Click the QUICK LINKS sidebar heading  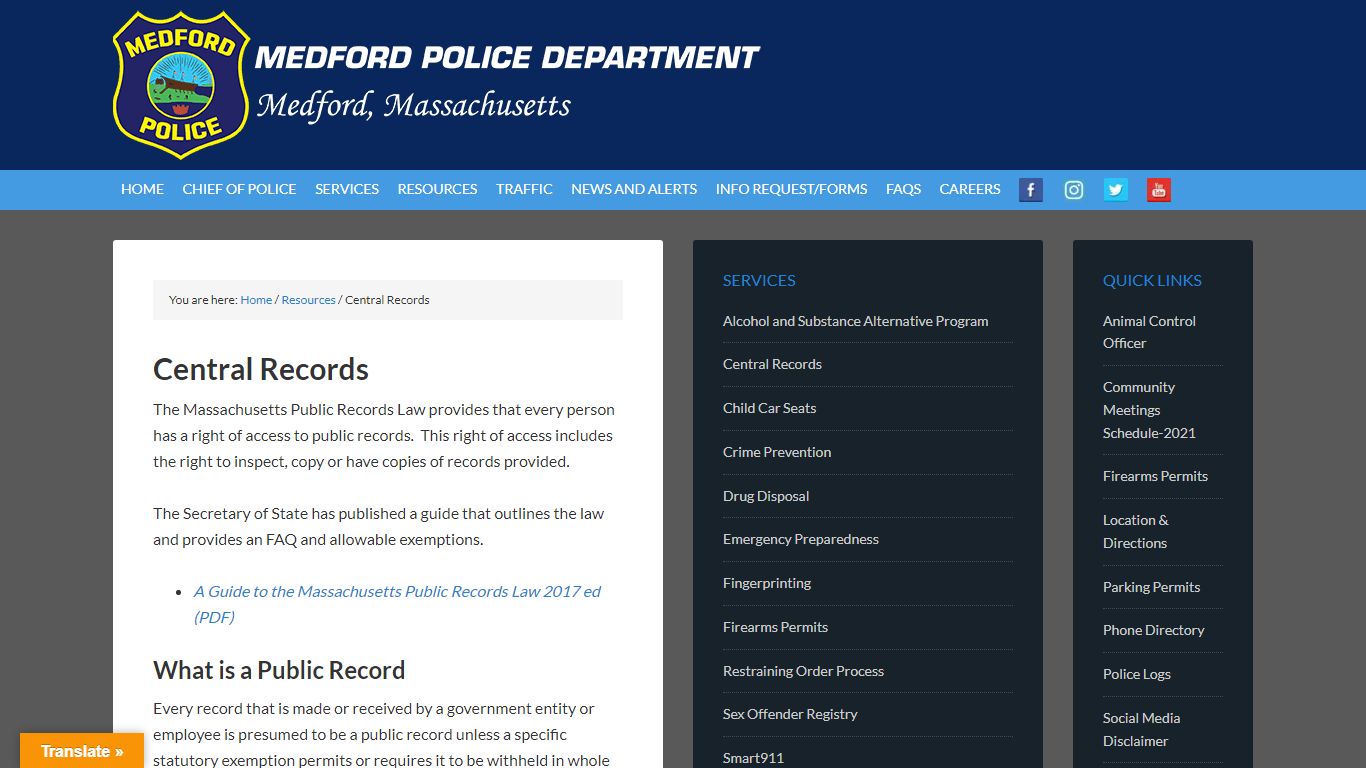1152,280
